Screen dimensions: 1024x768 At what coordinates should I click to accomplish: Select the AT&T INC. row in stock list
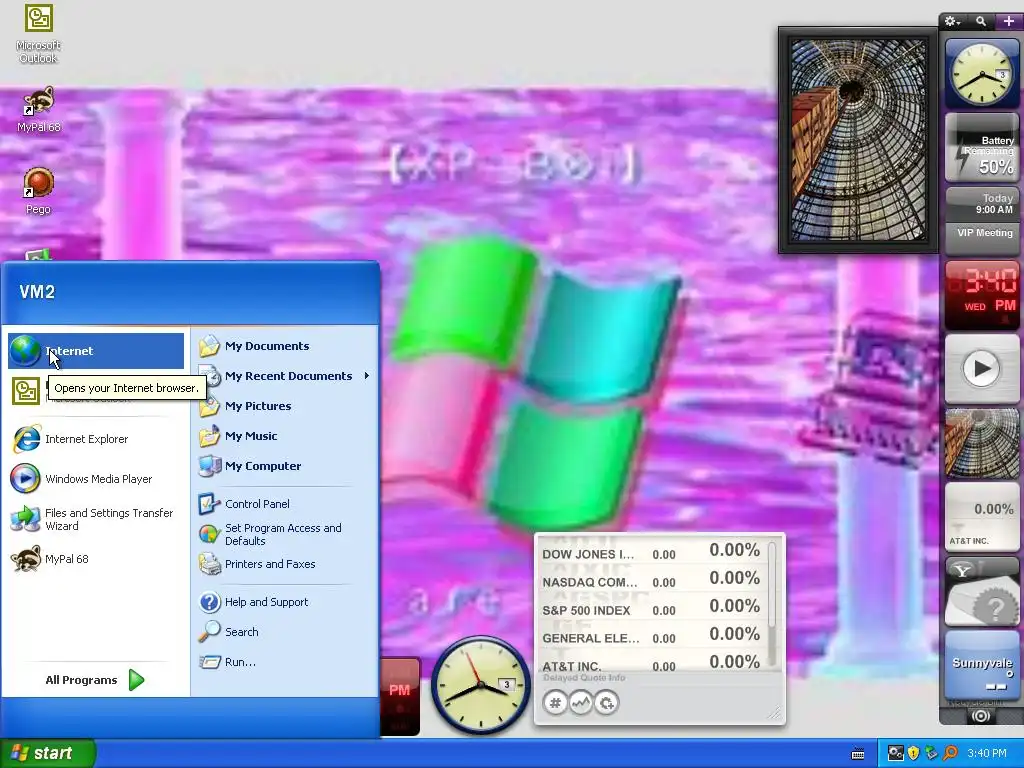[x=651, y=664]
